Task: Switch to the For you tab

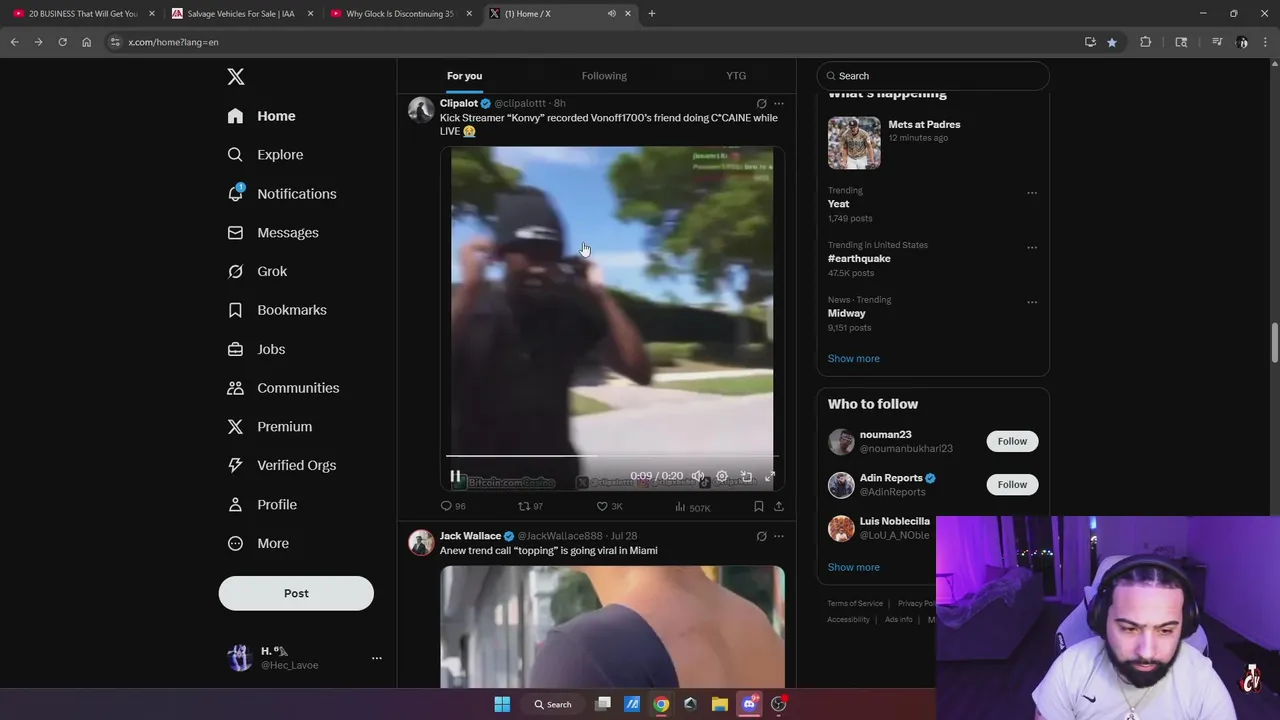Action: (464, 76)
